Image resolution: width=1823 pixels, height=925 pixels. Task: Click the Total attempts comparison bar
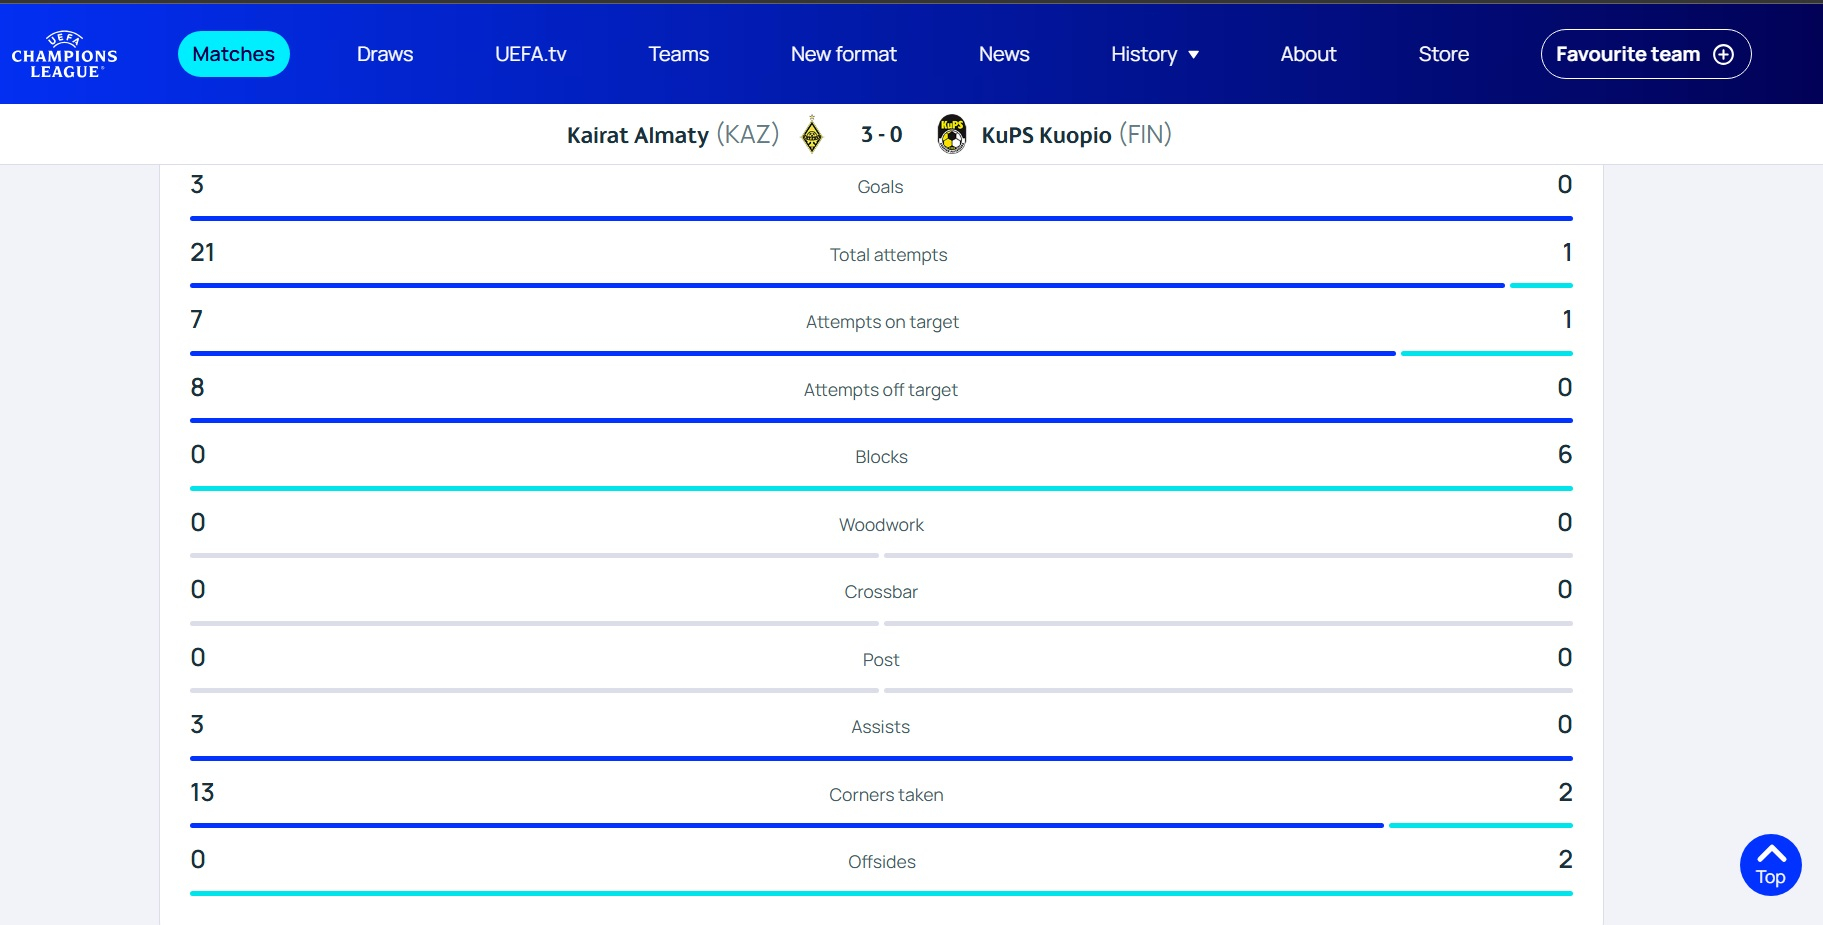[x=881, y=286]
